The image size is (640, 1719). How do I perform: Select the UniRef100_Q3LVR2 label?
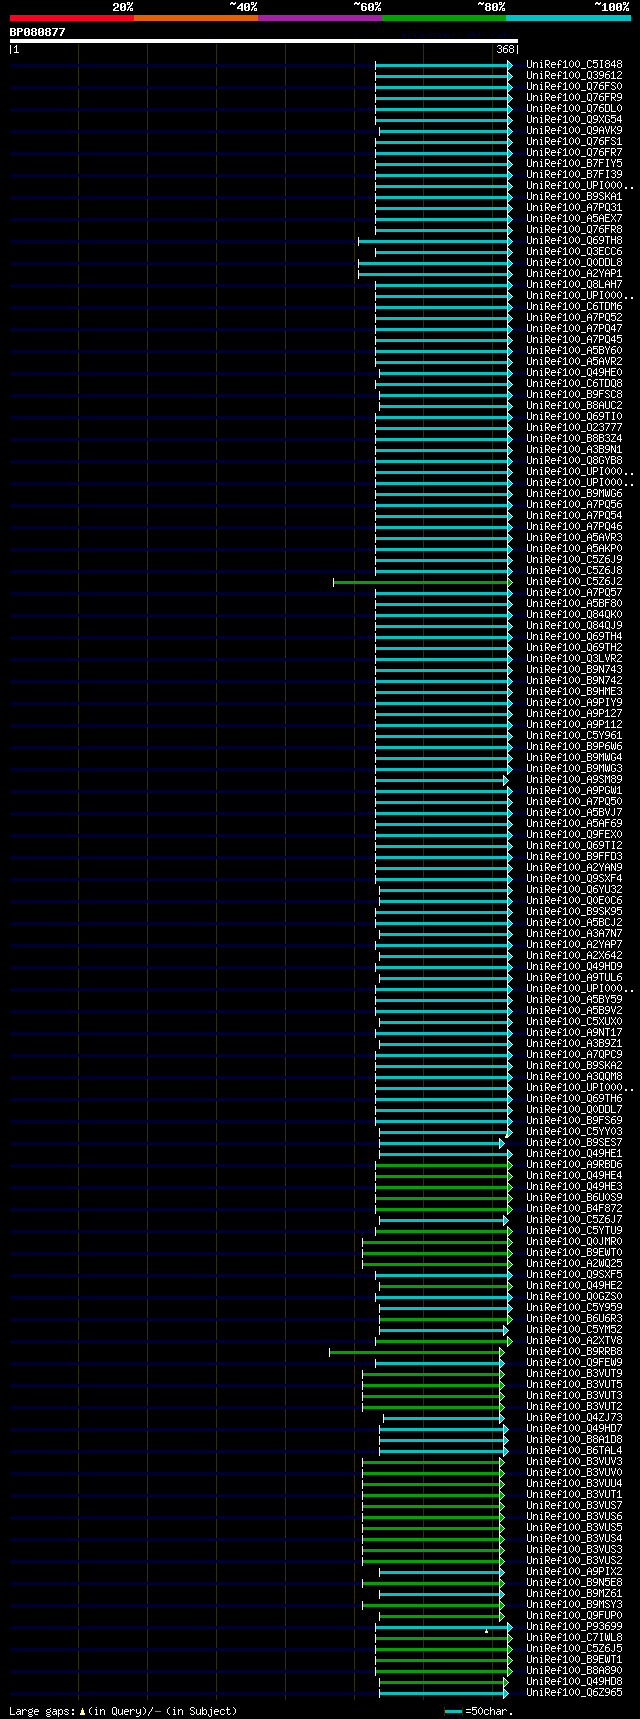pyautogui.click(x=574, y=659)
